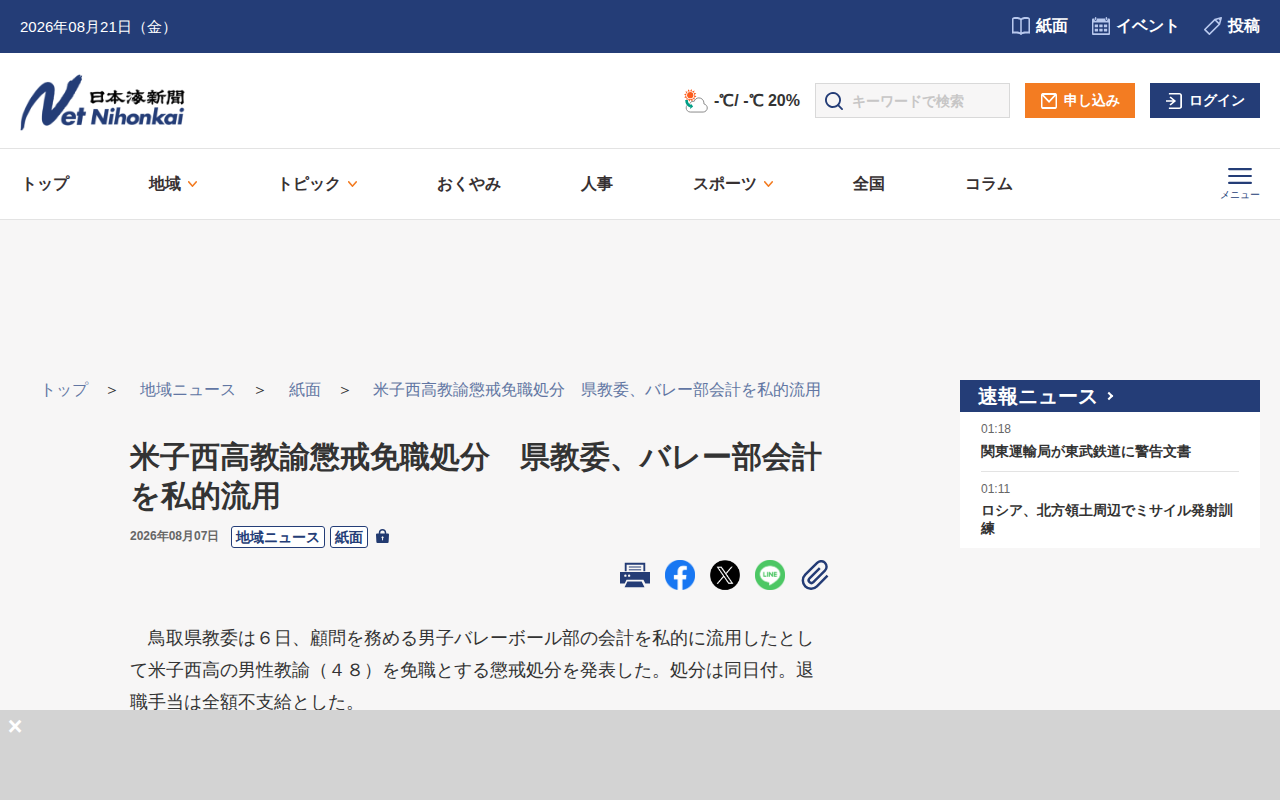
Task: Click the weather forecast icon
Action: [x=696, y=100]
